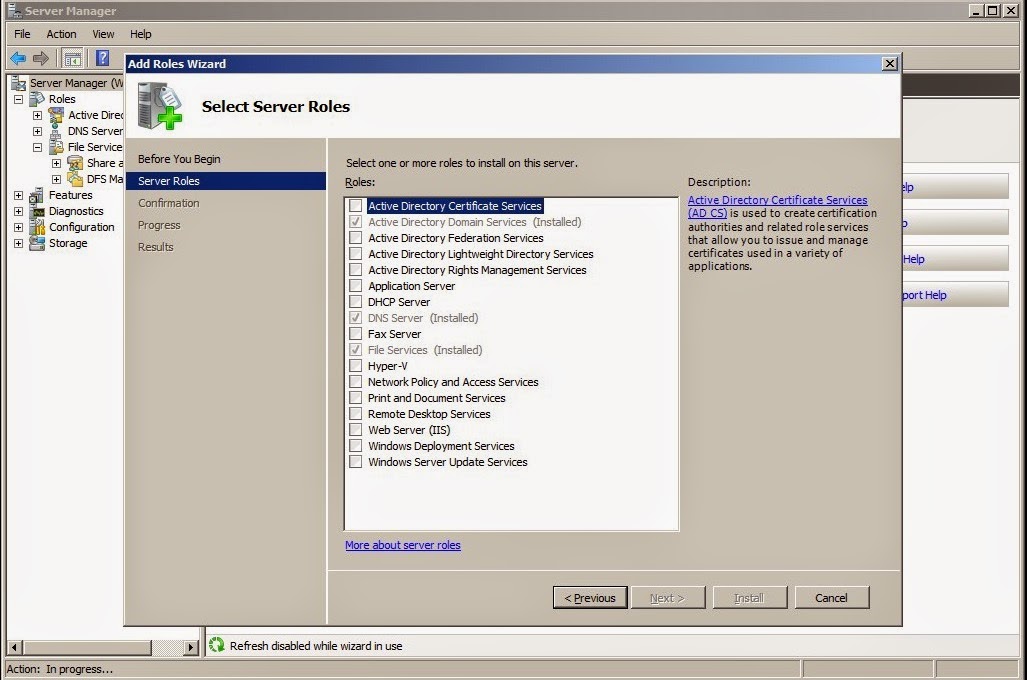Expand the Diagnostics tree node

click(x=18, y=212)
